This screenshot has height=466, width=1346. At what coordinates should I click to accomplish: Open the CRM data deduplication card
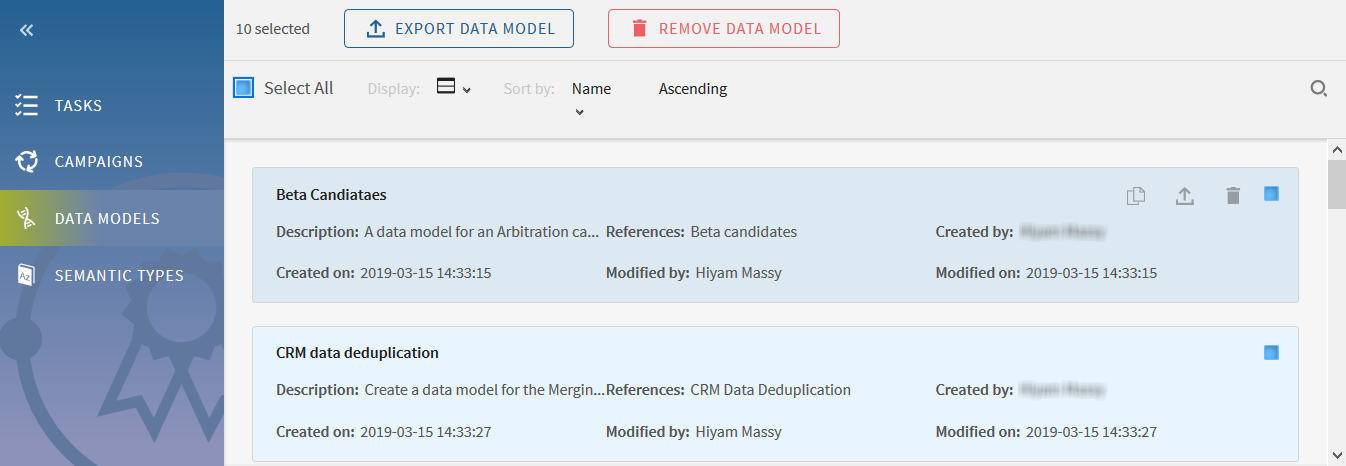[x=357, y=353]
